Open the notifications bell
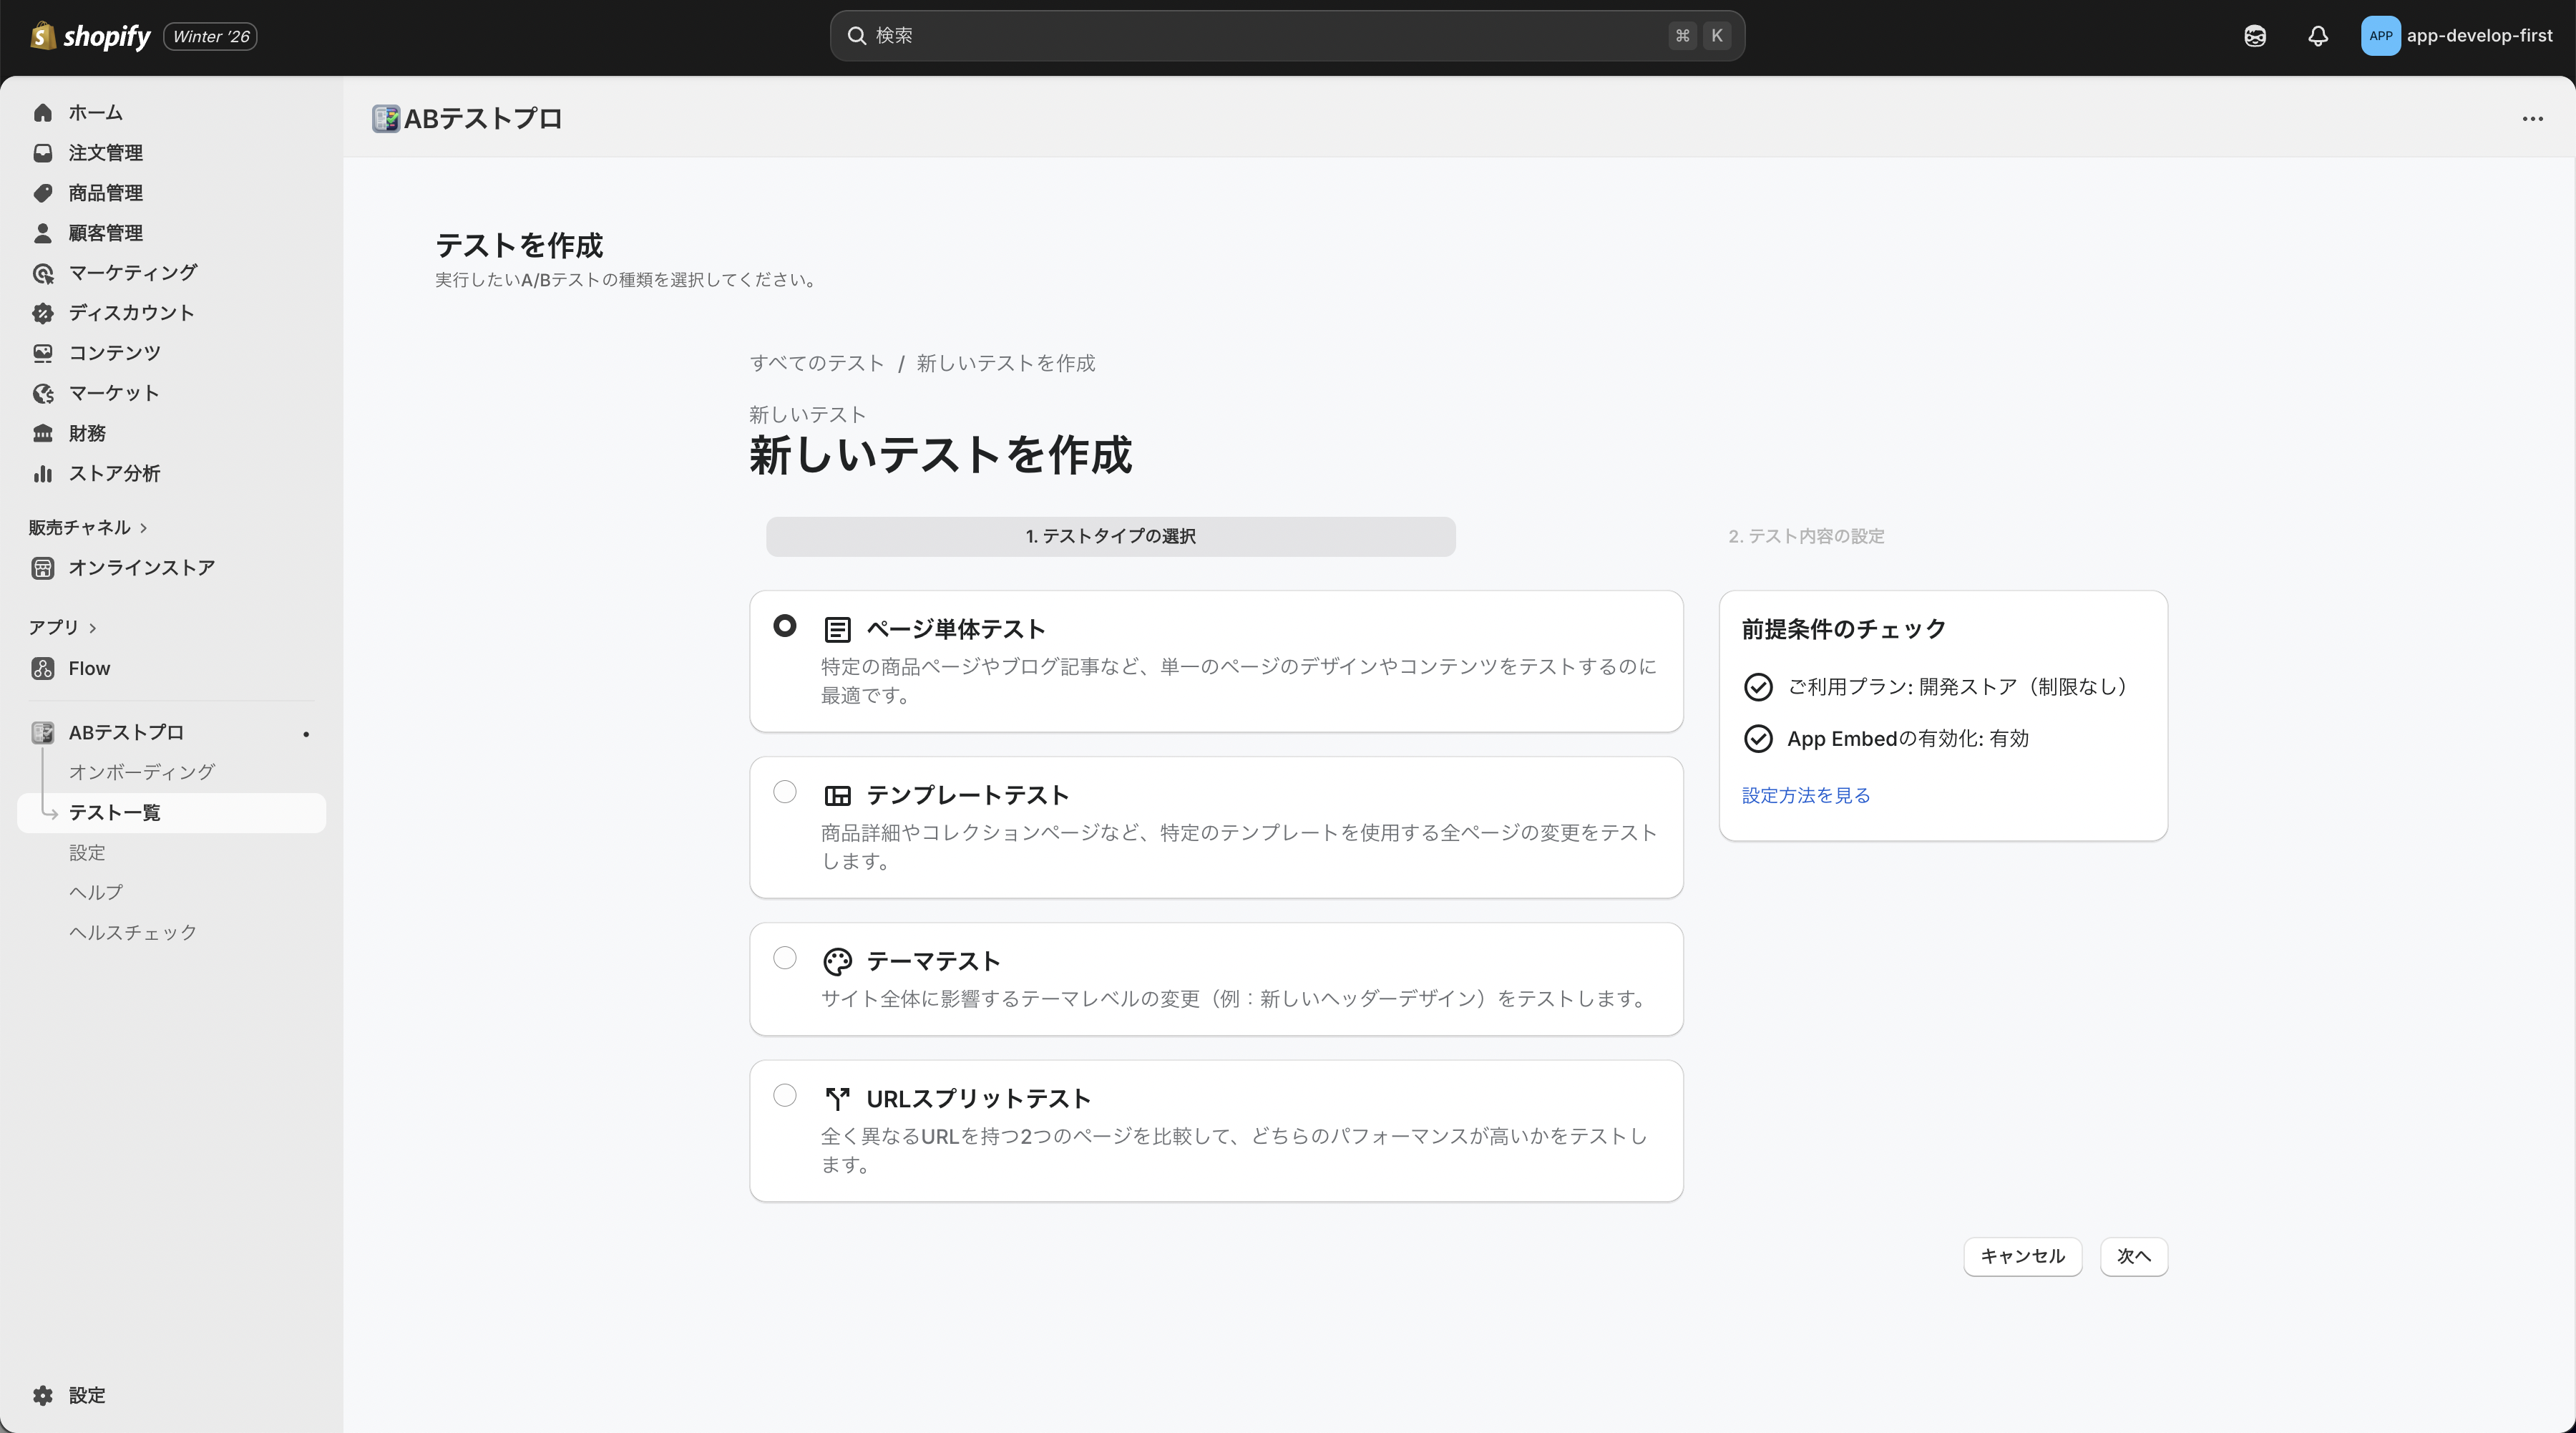The image size is (2576, 1433). [x=2317, y=36]
